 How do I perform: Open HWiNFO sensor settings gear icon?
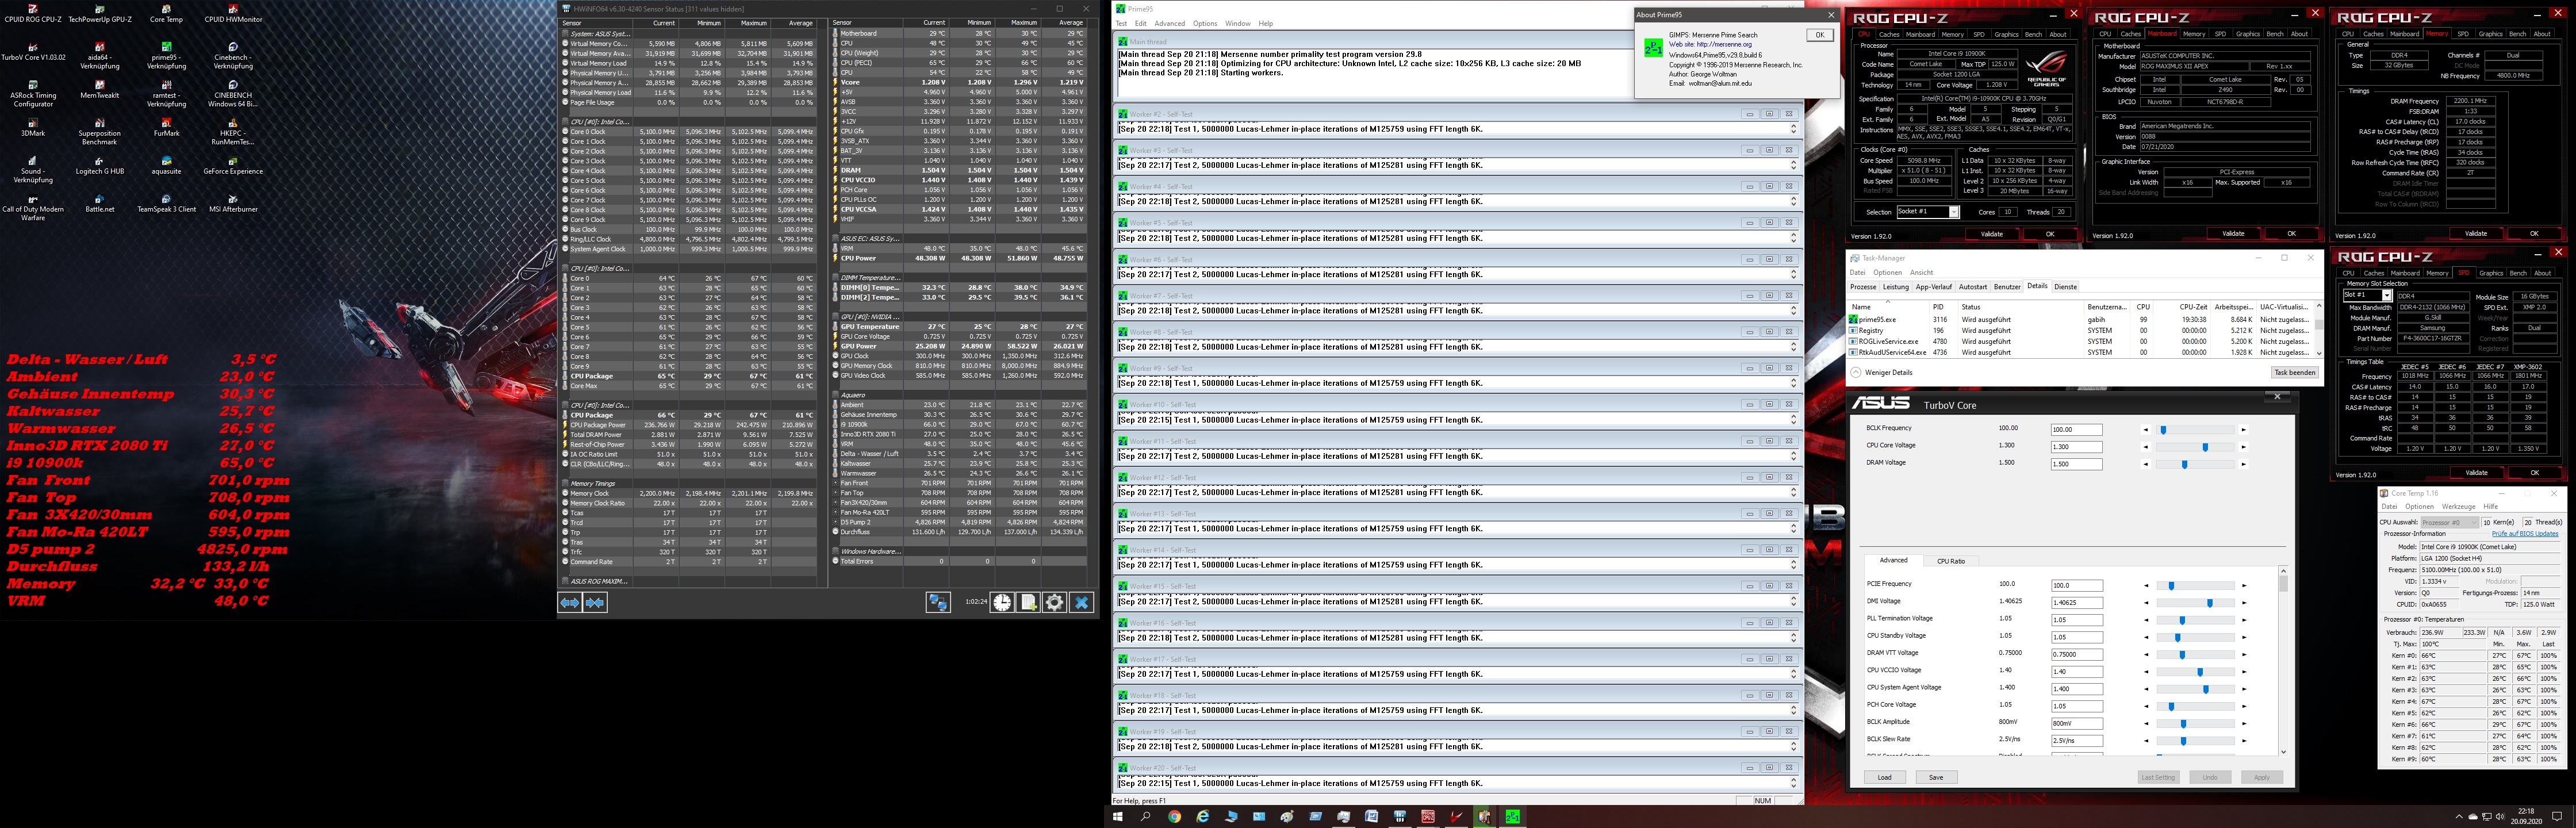point(1054,602)
